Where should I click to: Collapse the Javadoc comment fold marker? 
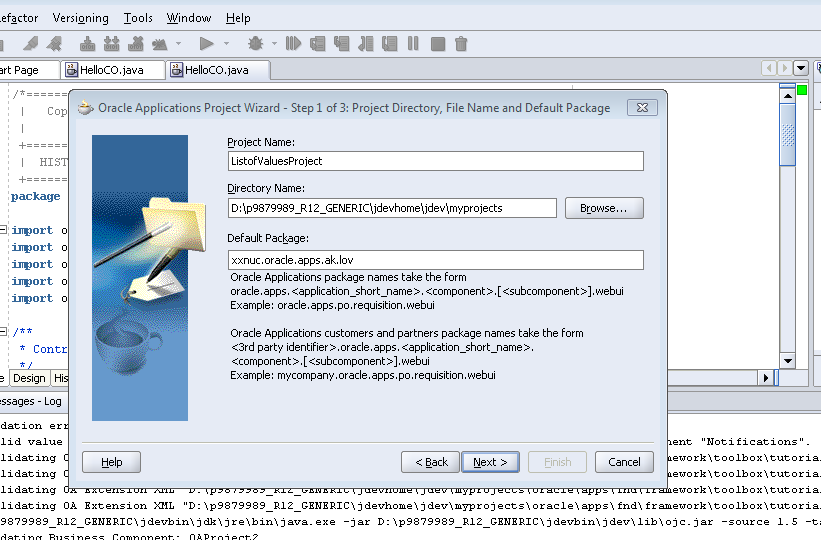[x=4, y=331]
